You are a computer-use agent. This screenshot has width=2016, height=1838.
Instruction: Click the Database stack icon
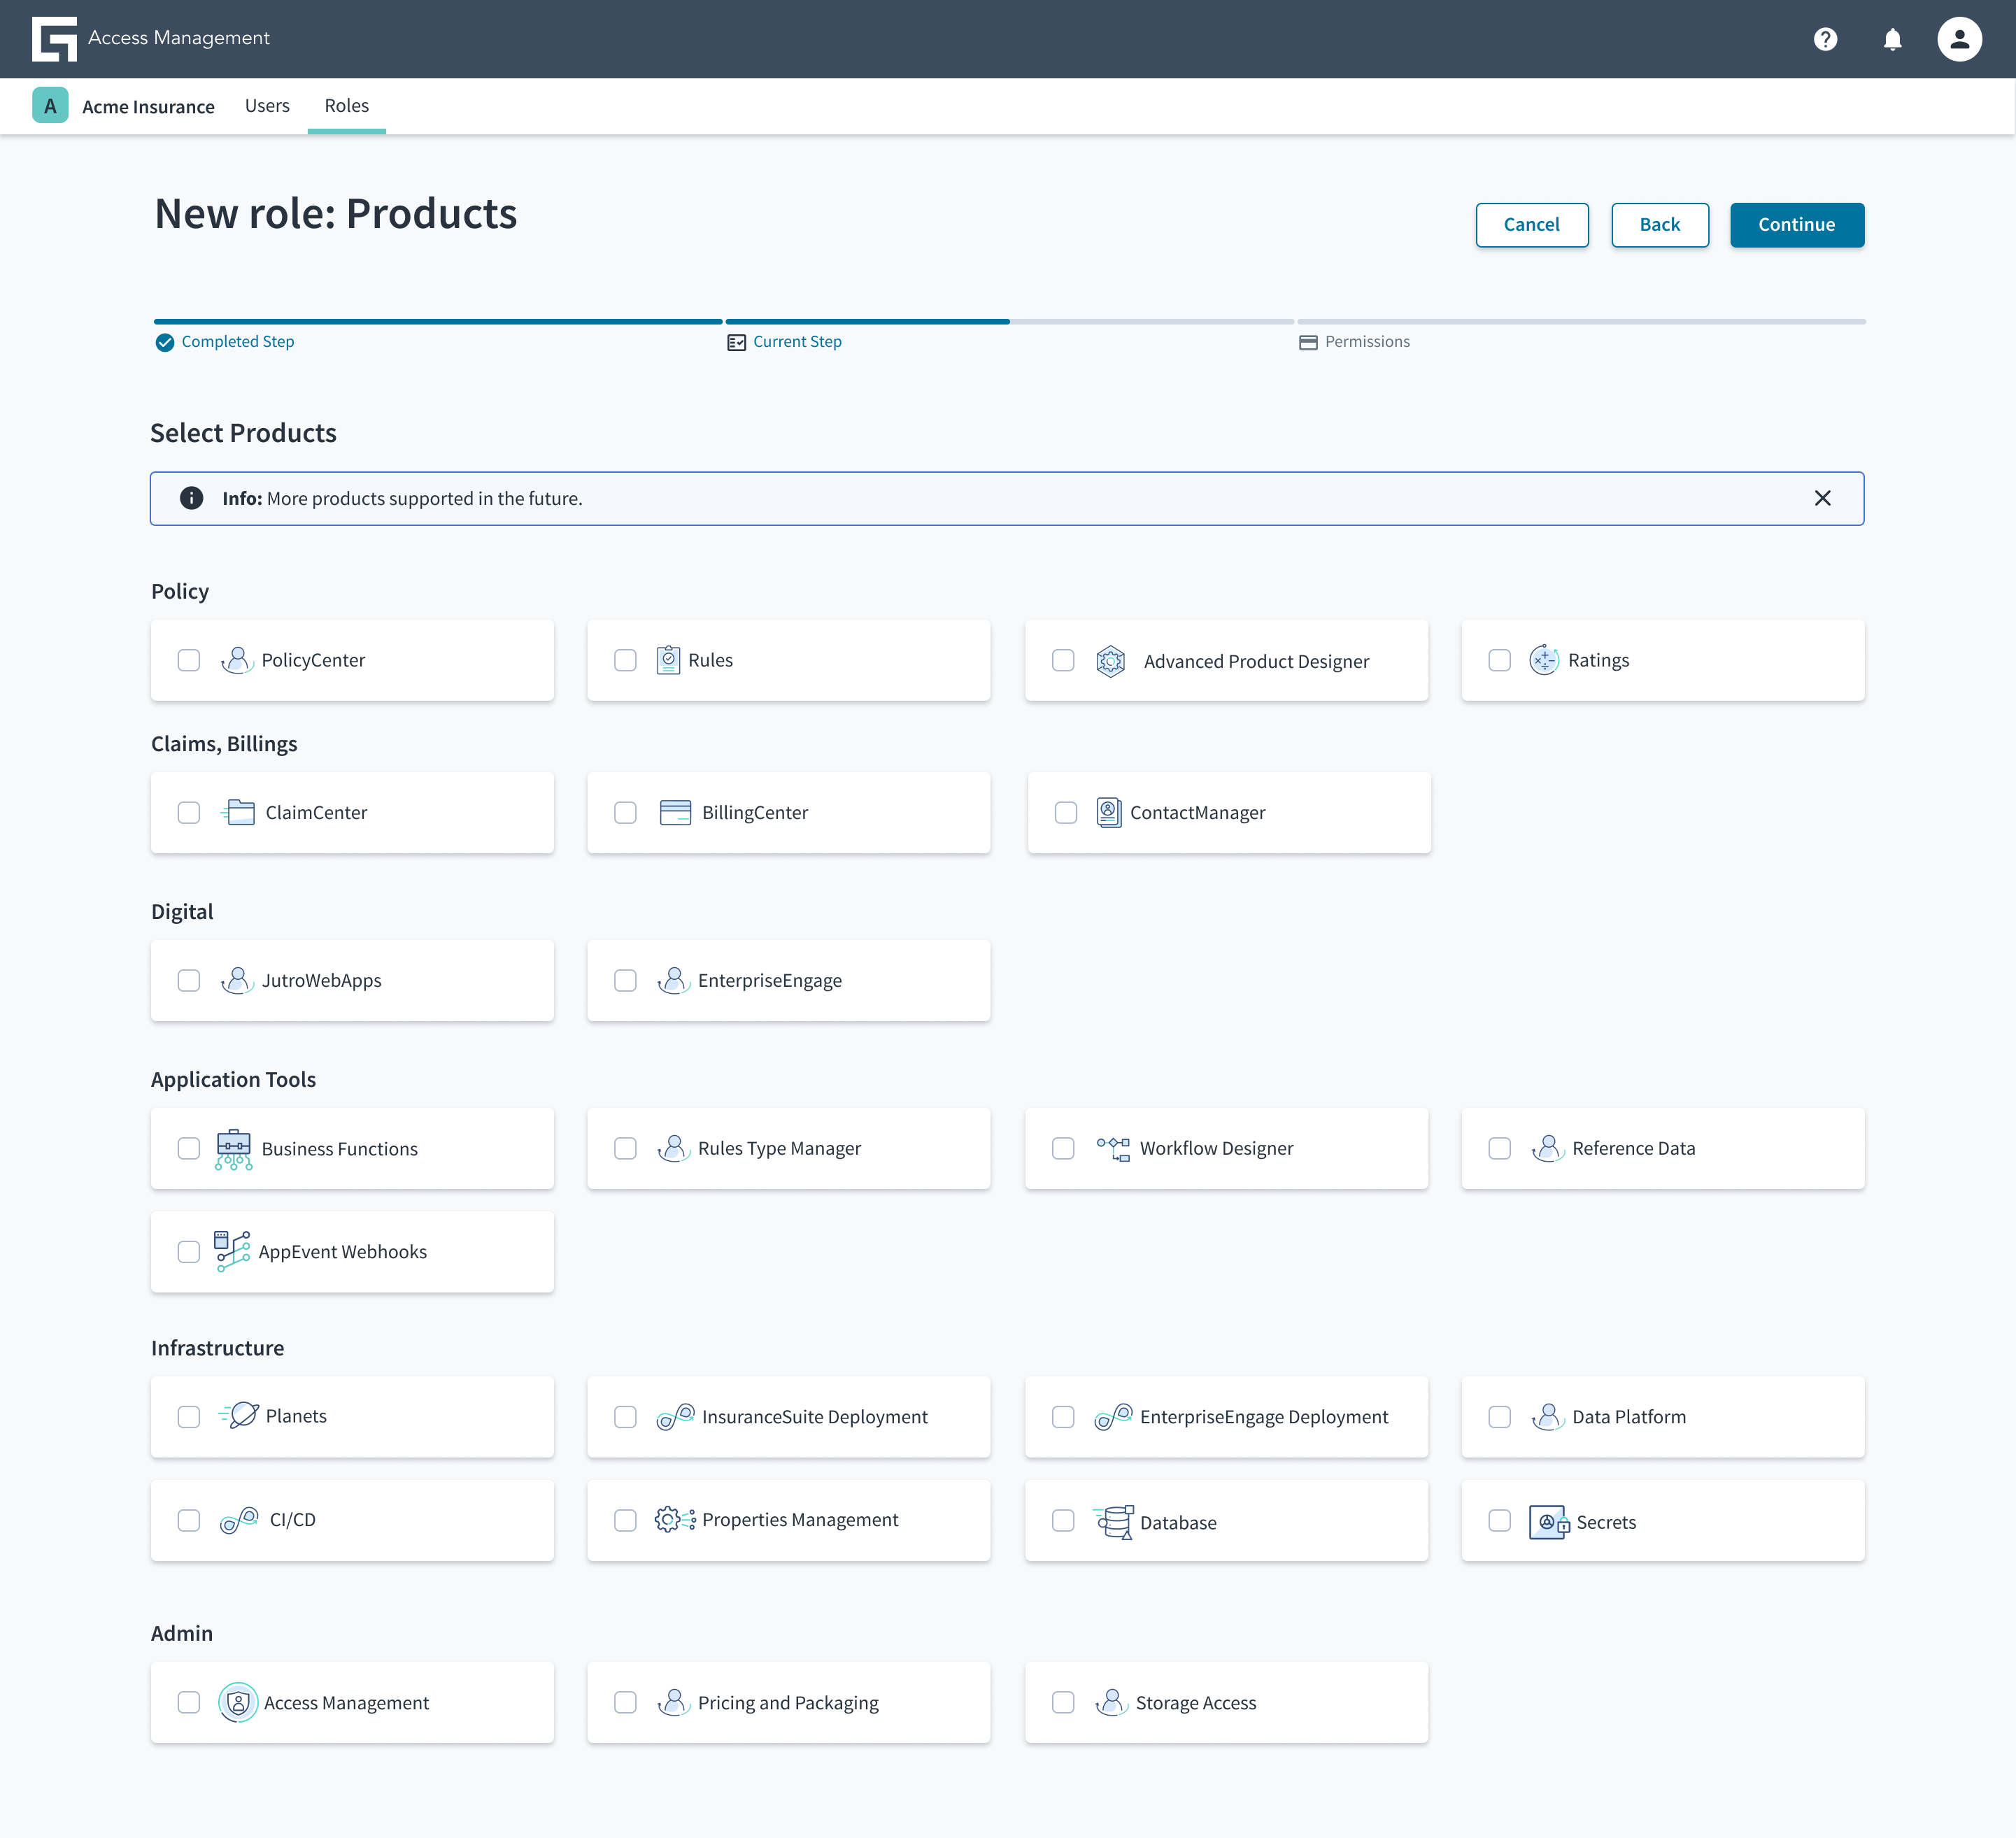[x=1113, y=1522]
